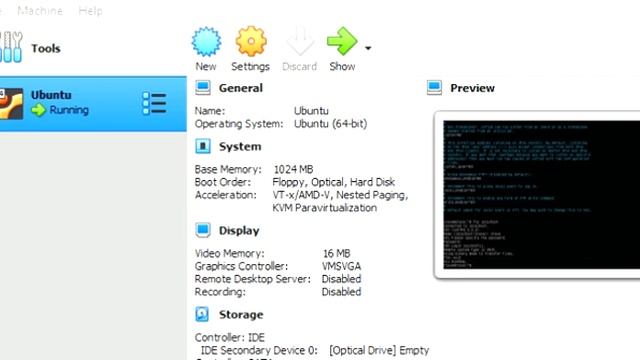640x360 pixels.
Task: Click the Storage section disk icon
Action: 202,314
